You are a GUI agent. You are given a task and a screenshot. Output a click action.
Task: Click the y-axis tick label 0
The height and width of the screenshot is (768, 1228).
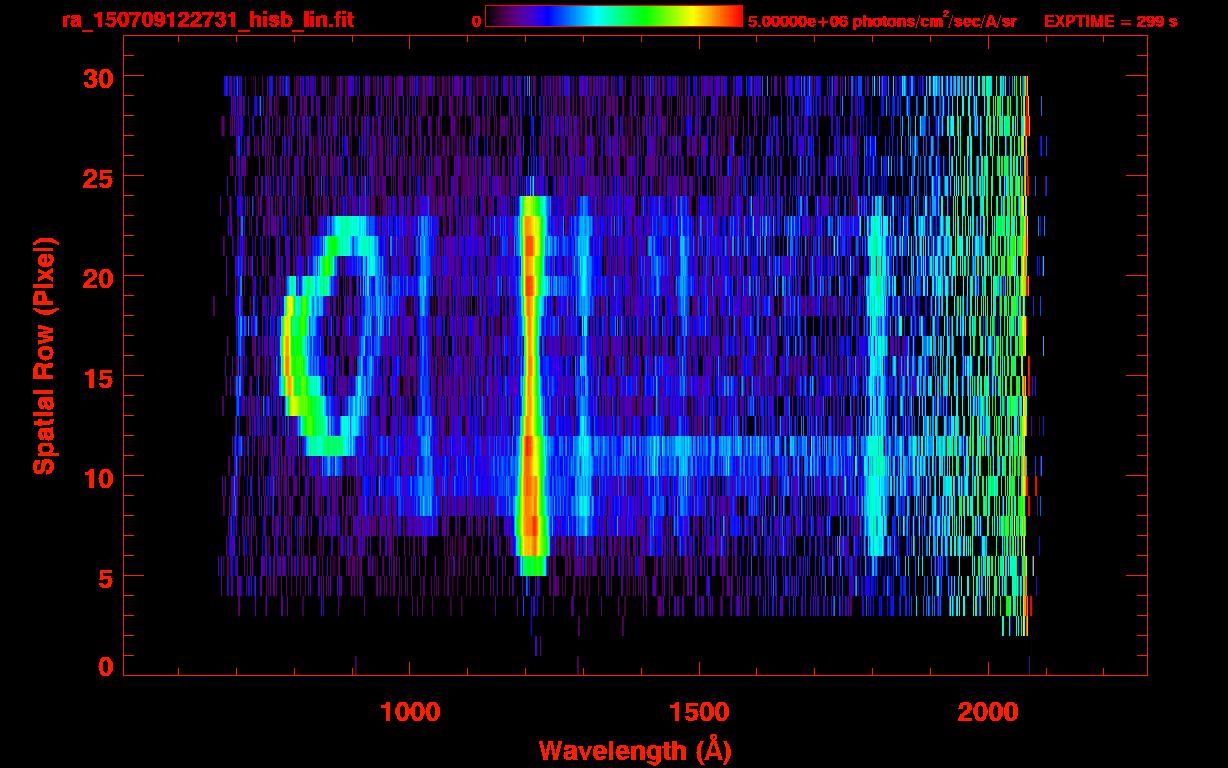[105, 667]
